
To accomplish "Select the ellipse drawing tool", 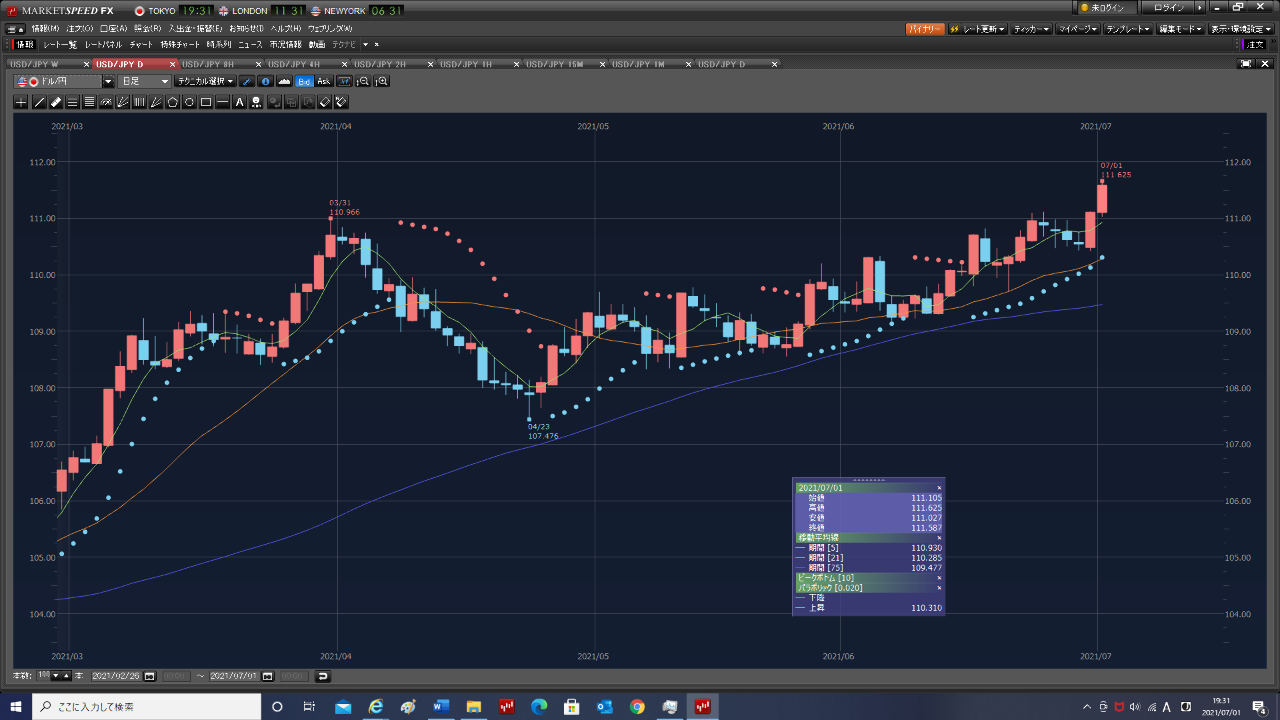I will (189, 102).
